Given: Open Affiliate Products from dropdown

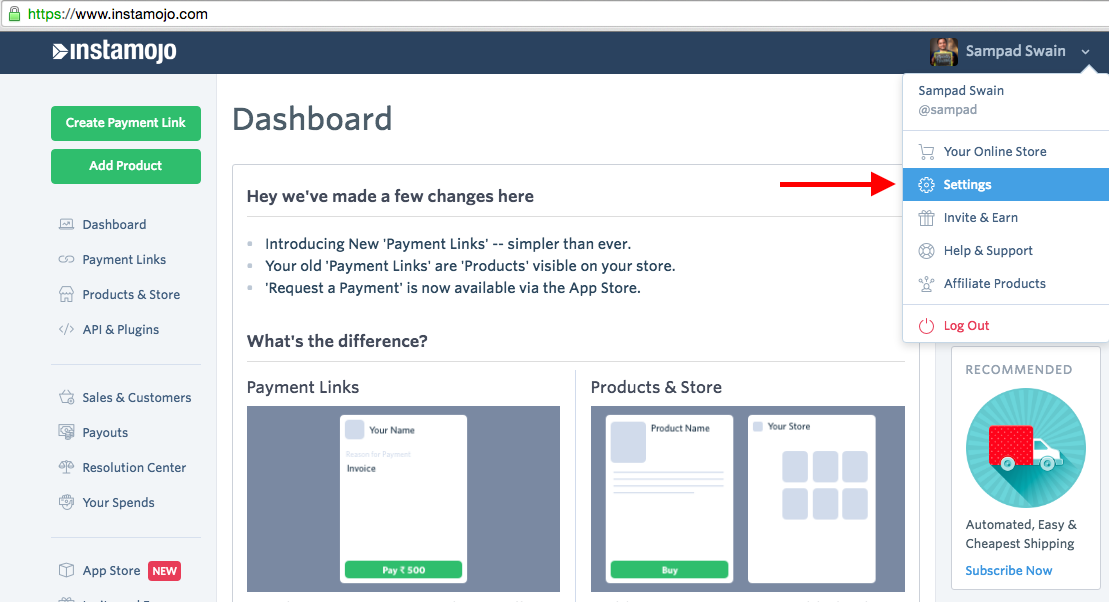Looking at the screenshot, I should click(x=994, y=284).
